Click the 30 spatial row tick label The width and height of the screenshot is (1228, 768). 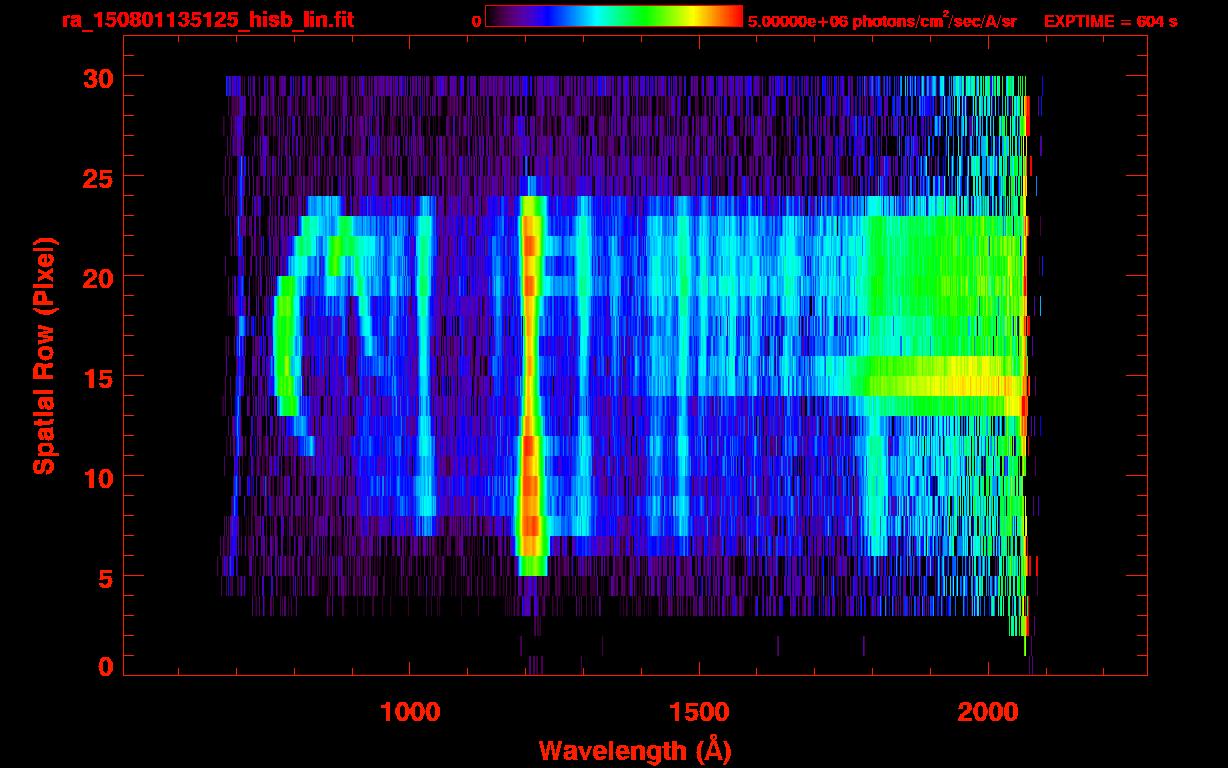(100, 77)
